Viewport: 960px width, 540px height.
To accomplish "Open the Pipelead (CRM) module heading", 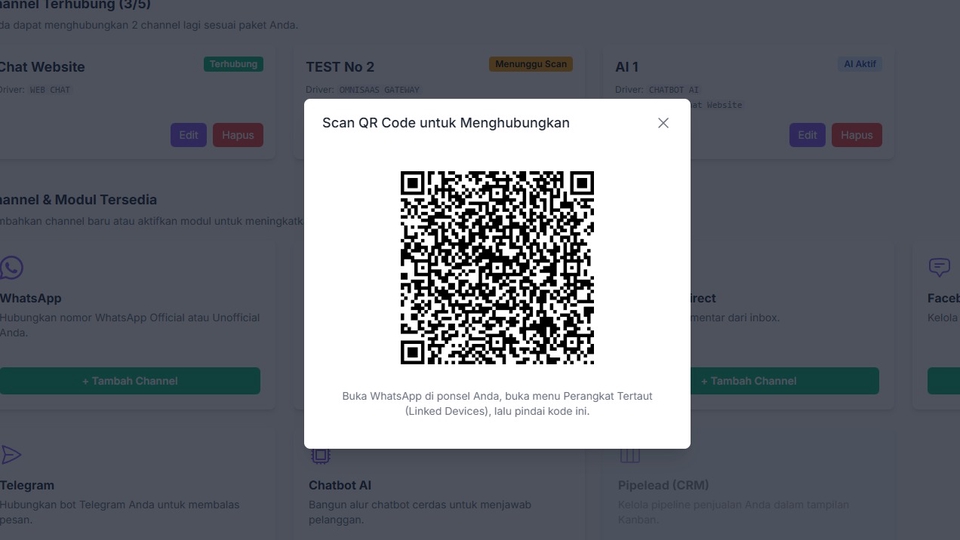I will 663,485.
